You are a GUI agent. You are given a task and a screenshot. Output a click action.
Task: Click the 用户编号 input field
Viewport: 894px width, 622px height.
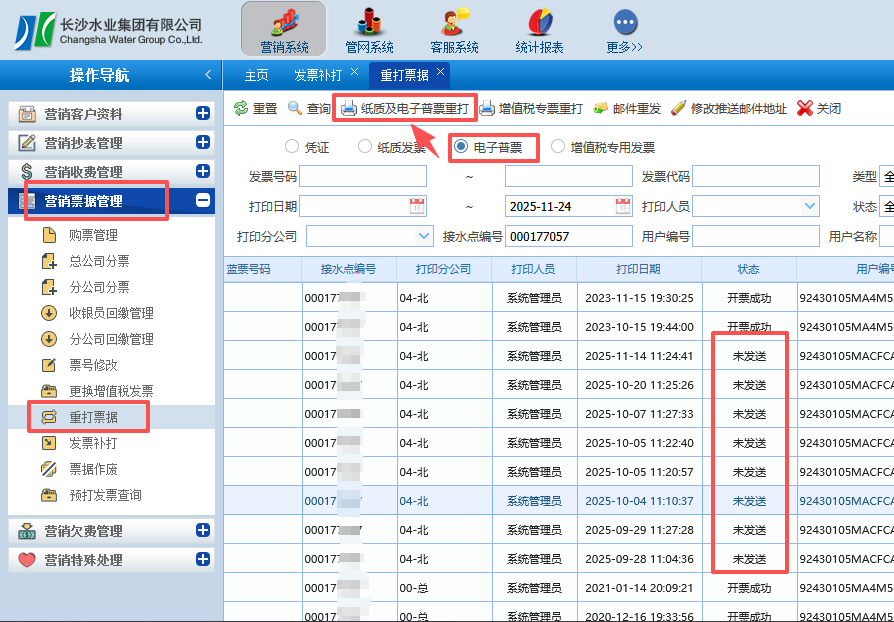coord(756,236)
